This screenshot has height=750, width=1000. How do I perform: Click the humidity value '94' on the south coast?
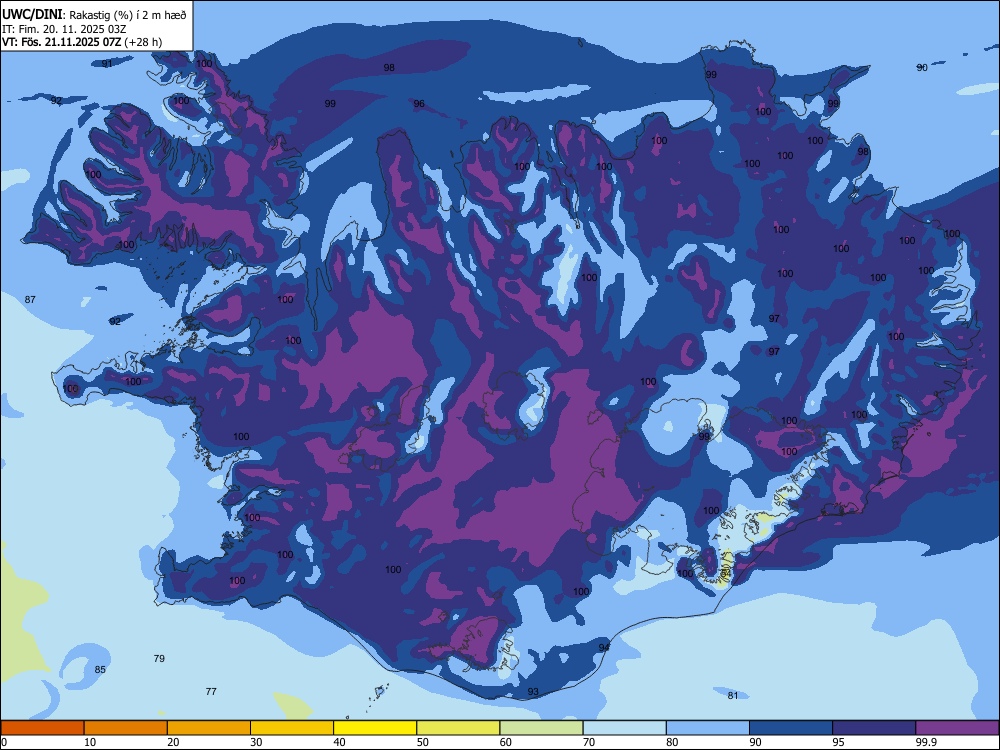[x=604, y=647]
